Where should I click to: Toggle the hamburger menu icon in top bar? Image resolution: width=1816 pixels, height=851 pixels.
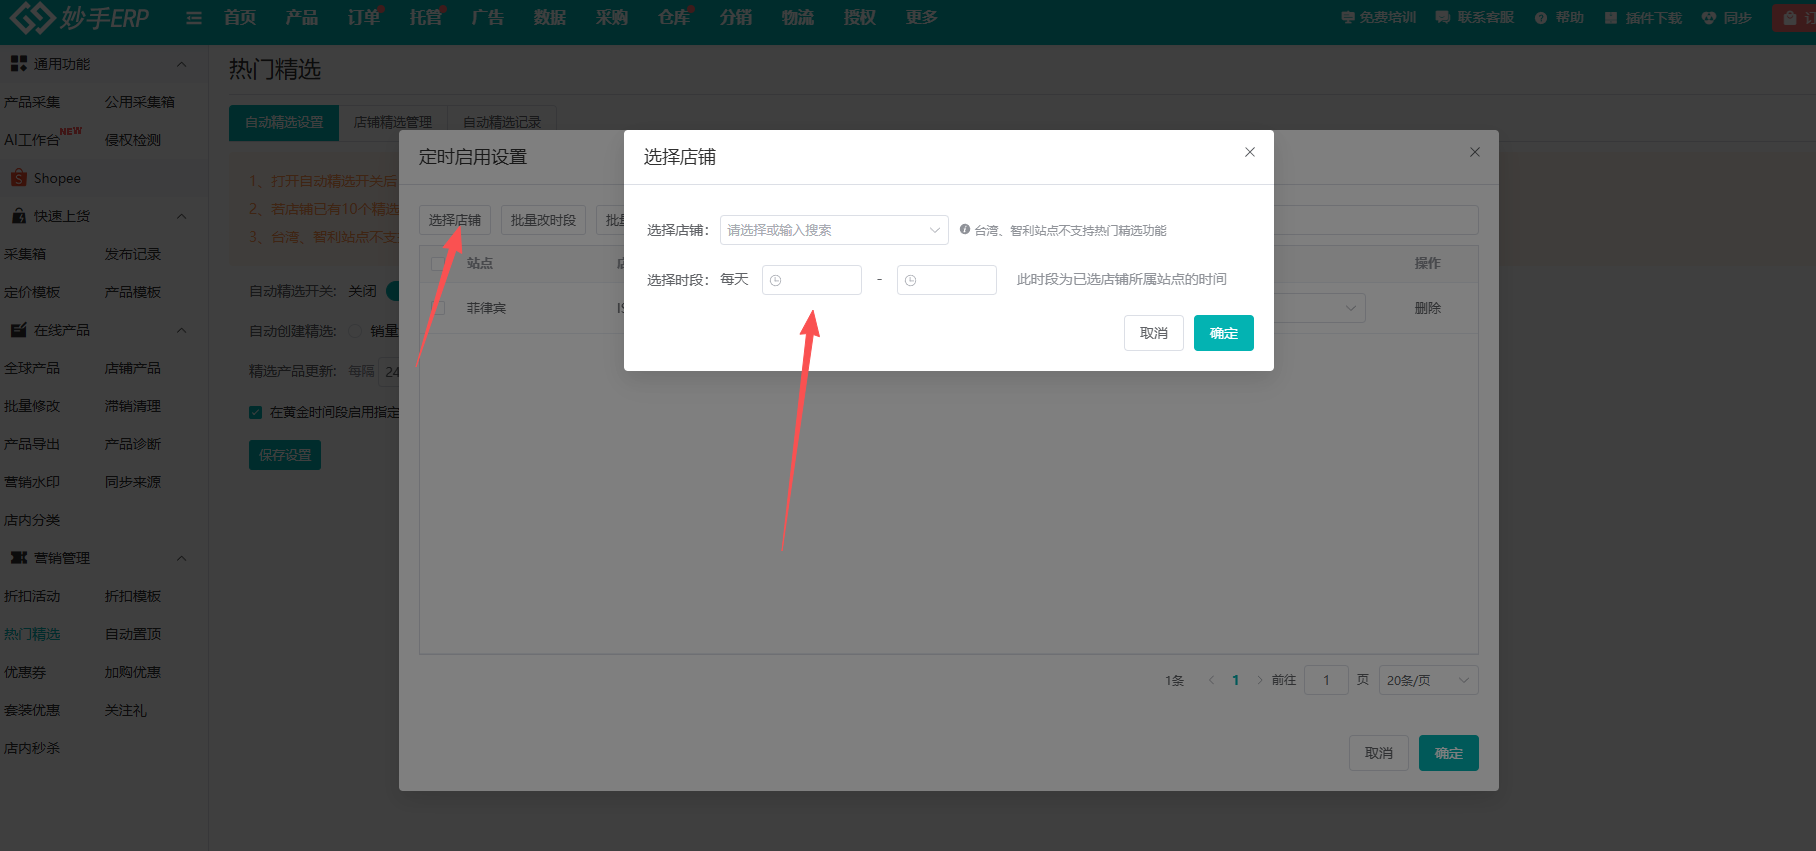click(x=194, y=18)
